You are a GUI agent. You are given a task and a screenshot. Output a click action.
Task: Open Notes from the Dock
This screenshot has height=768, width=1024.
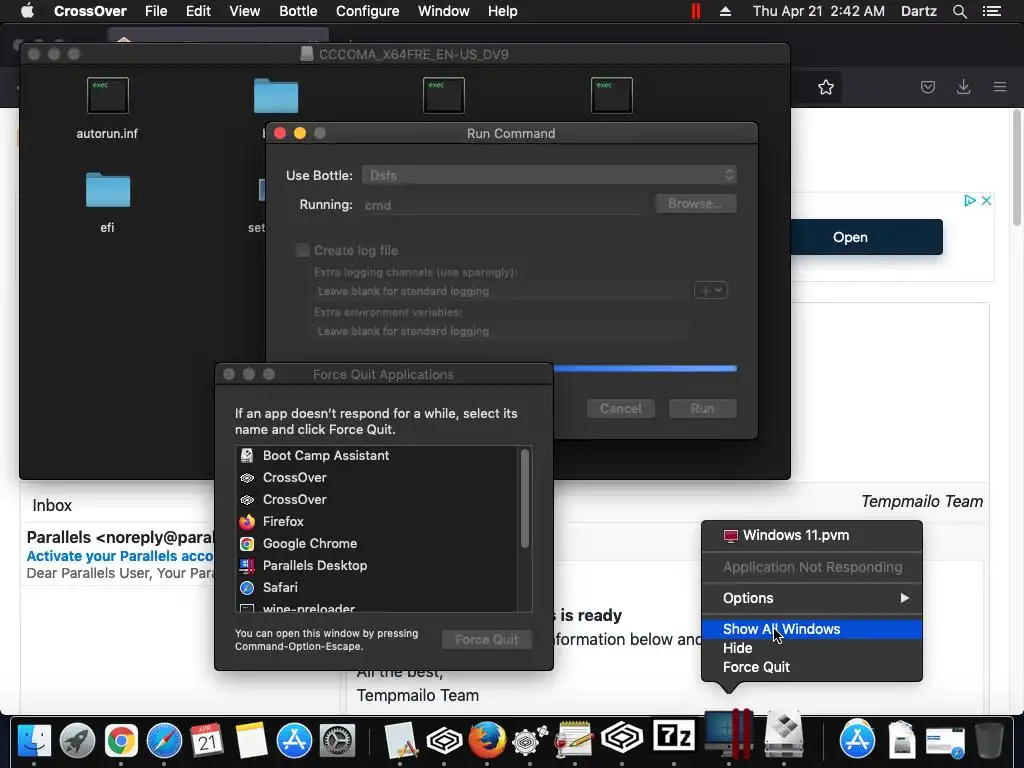[x=251, y=740]
